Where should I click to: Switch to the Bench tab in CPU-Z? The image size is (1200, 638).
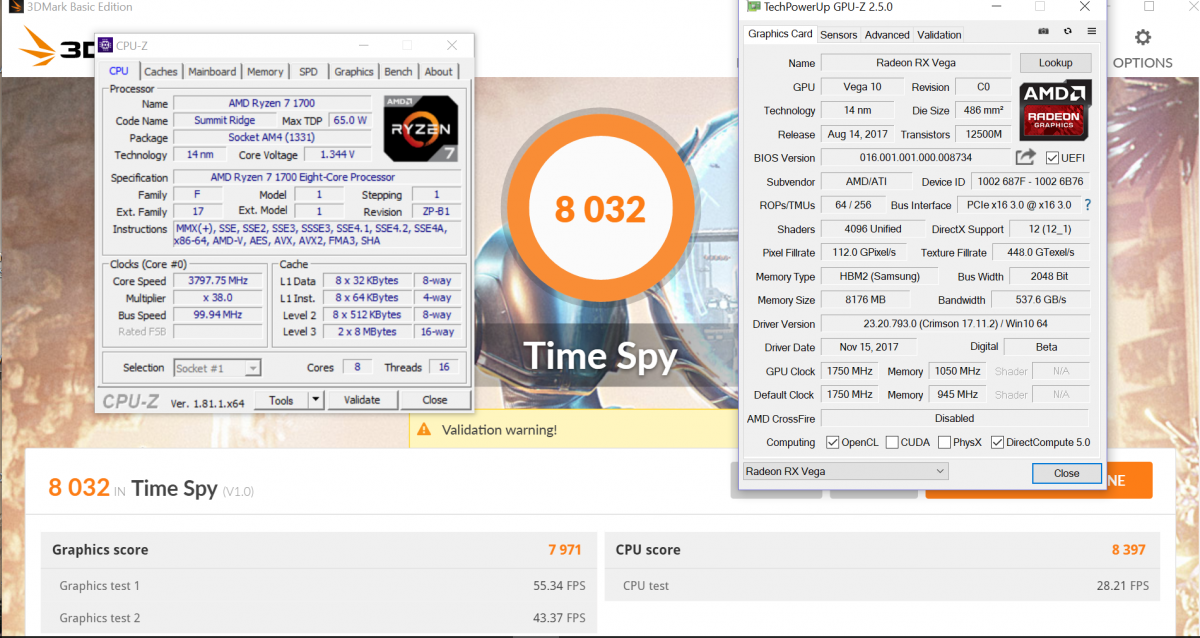click(x=398, y=71)
